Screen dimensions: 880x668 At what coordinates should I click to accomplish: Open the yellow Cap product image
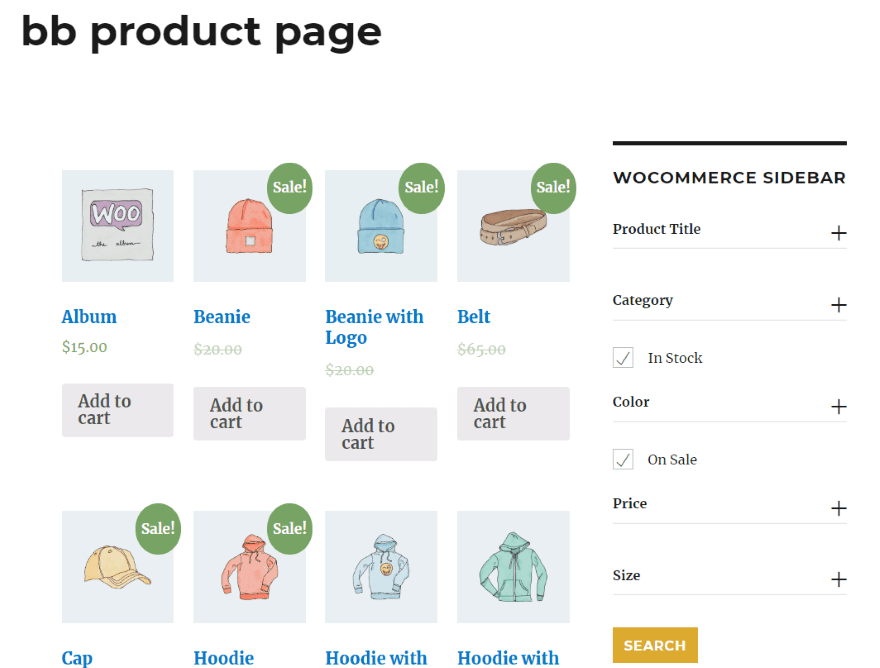[117, 568]
